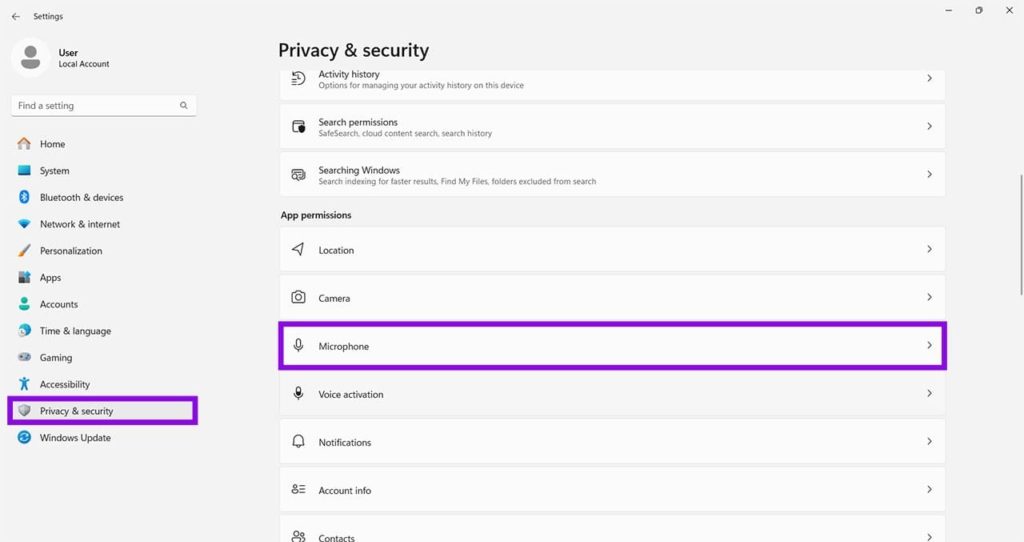Click the camera icon in App permissions
Viewport: 1024px width, 542px height.
coord(298,297)
